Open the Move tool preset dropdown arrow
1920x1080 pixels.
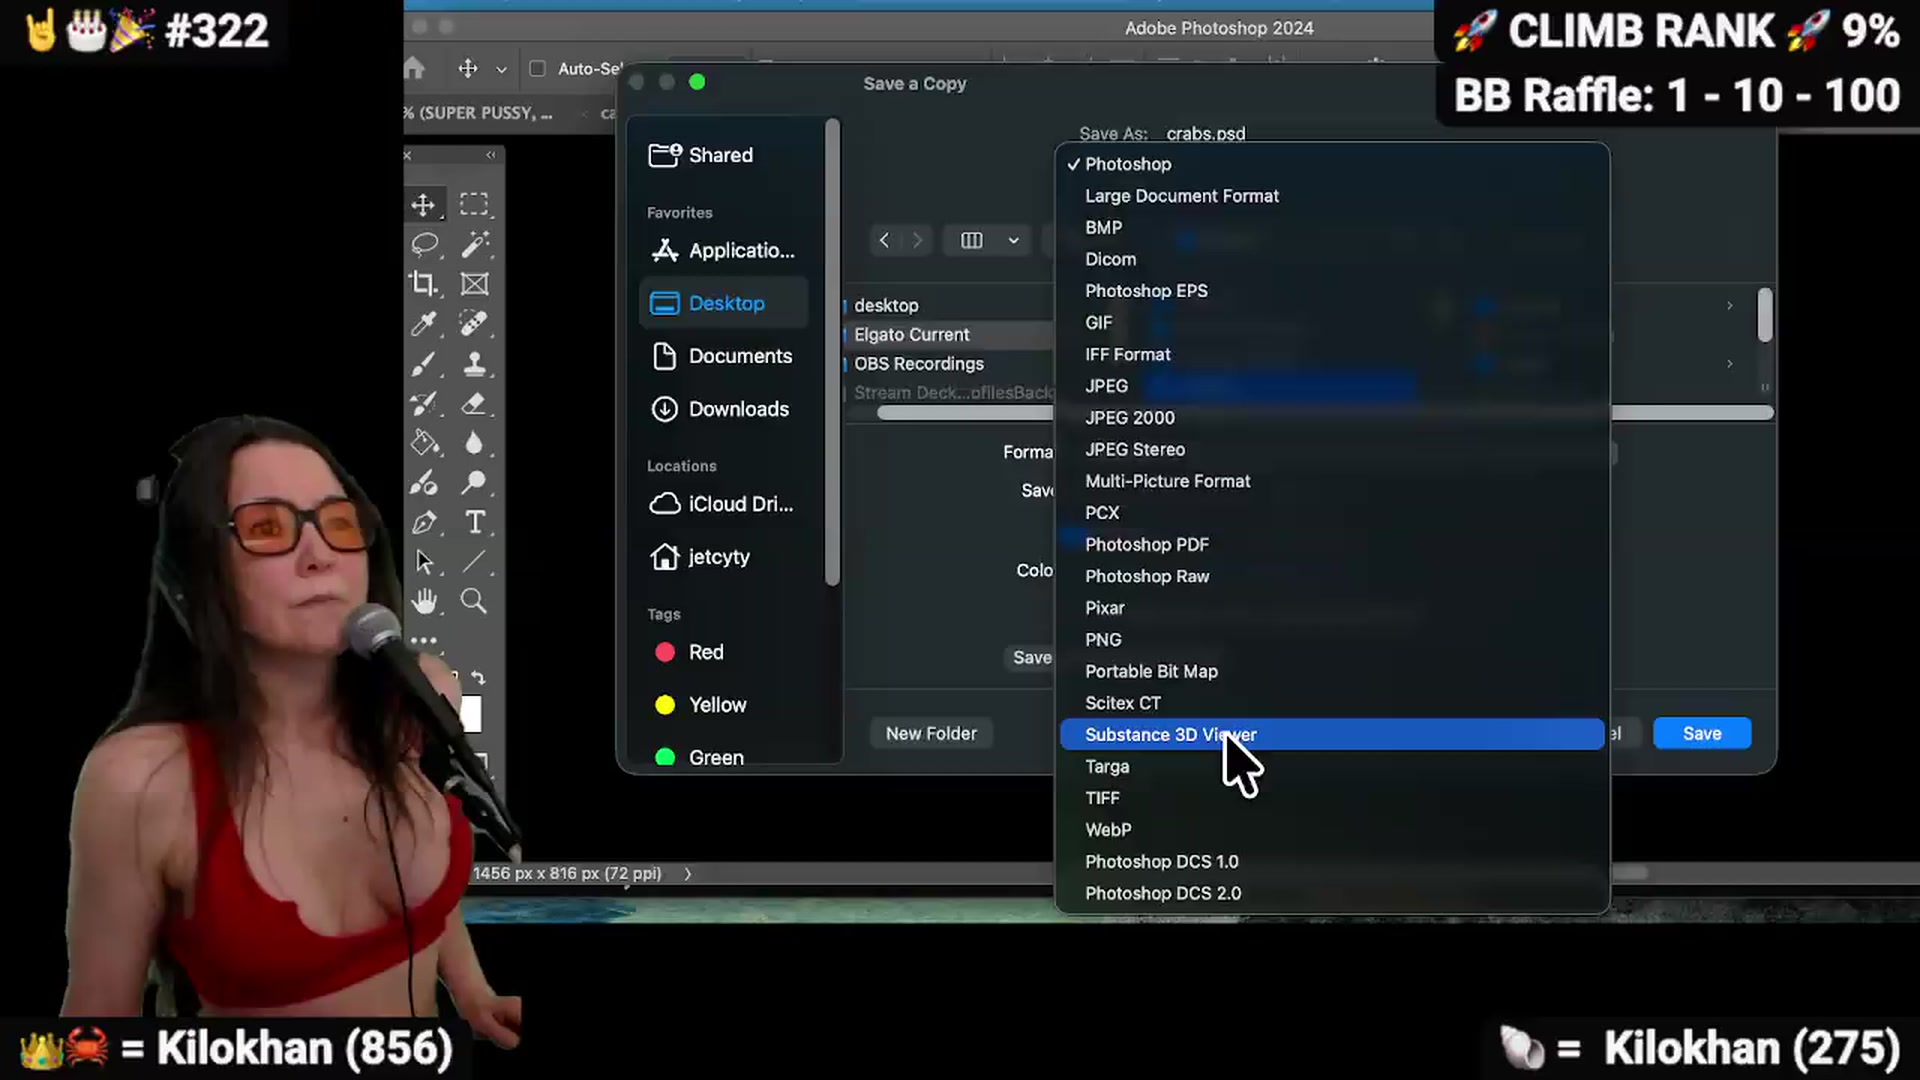point(501,69)
